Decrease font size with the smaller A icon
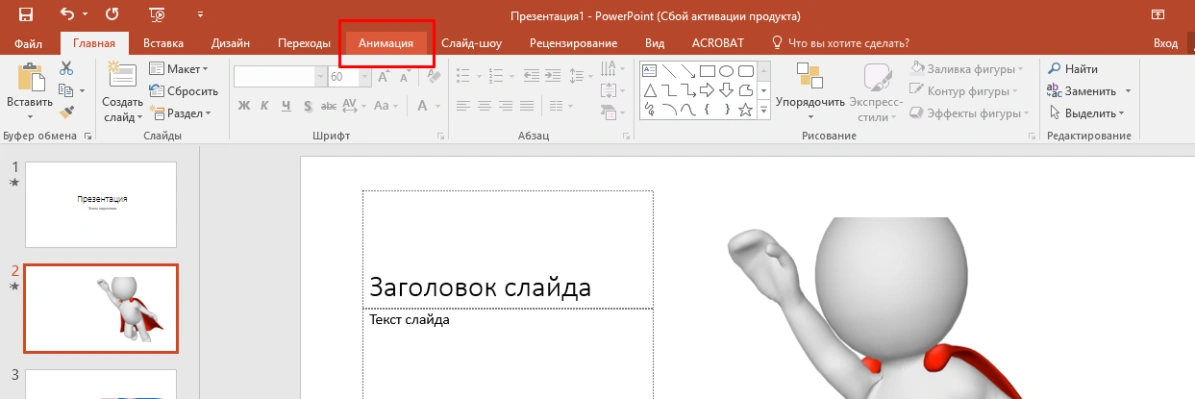 [x=405, y=77]
